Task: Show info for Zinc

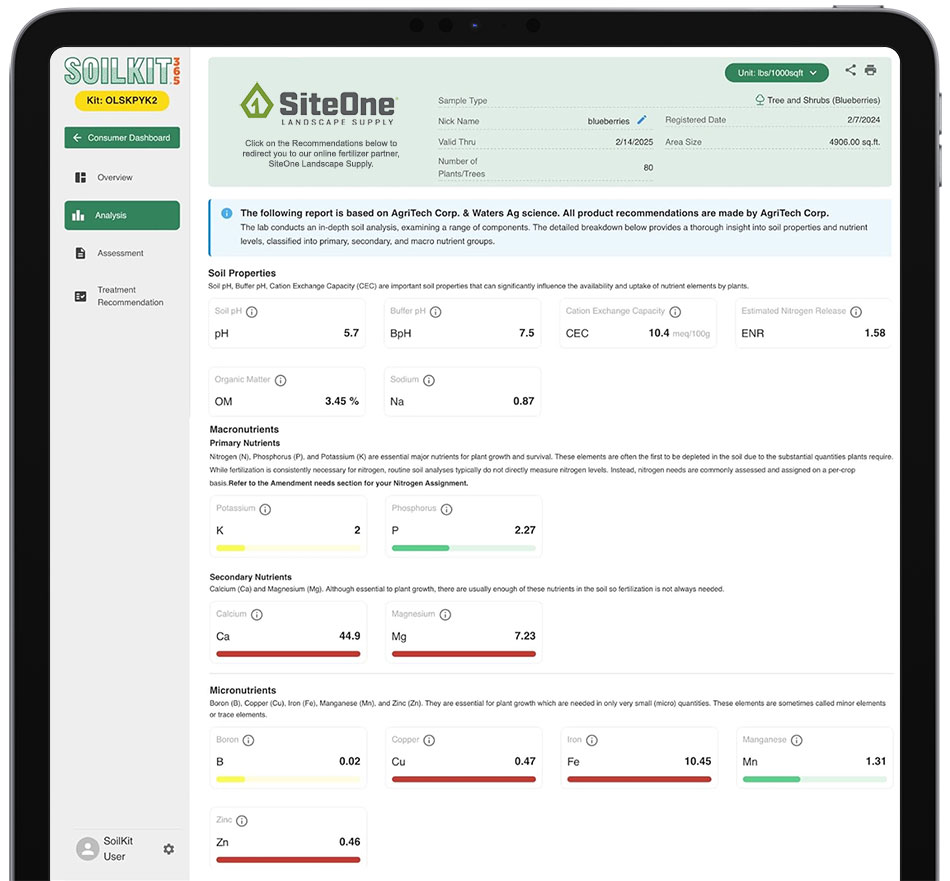Action: coord(242,821)
